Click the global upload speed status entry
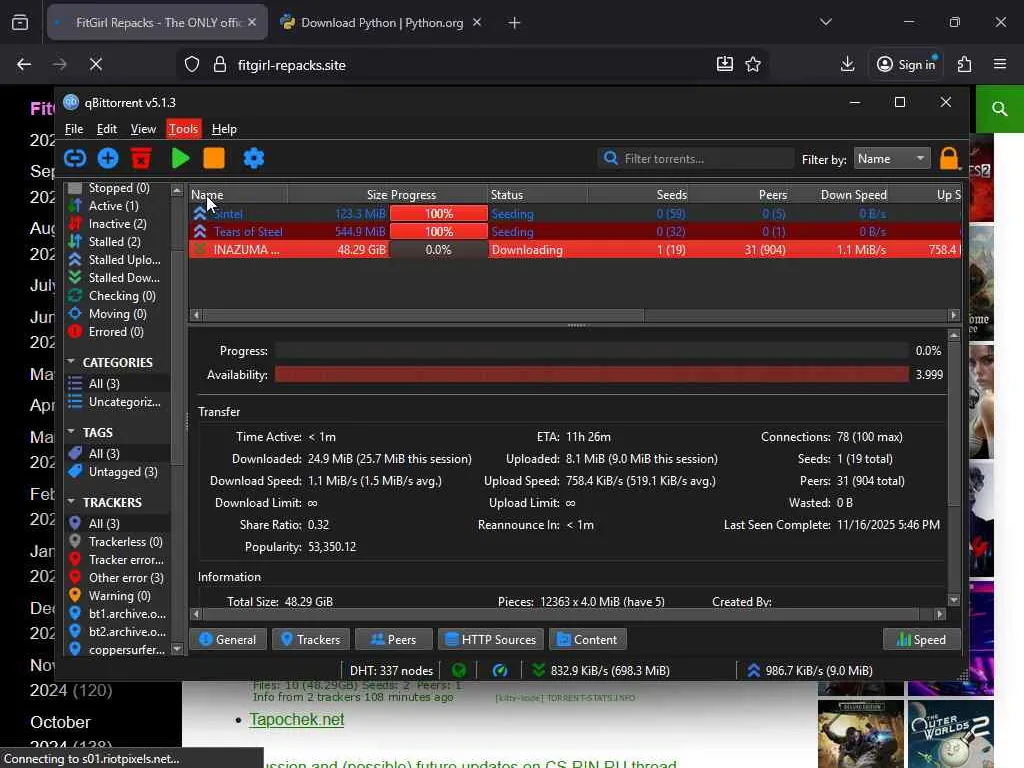 coord(810,670)
